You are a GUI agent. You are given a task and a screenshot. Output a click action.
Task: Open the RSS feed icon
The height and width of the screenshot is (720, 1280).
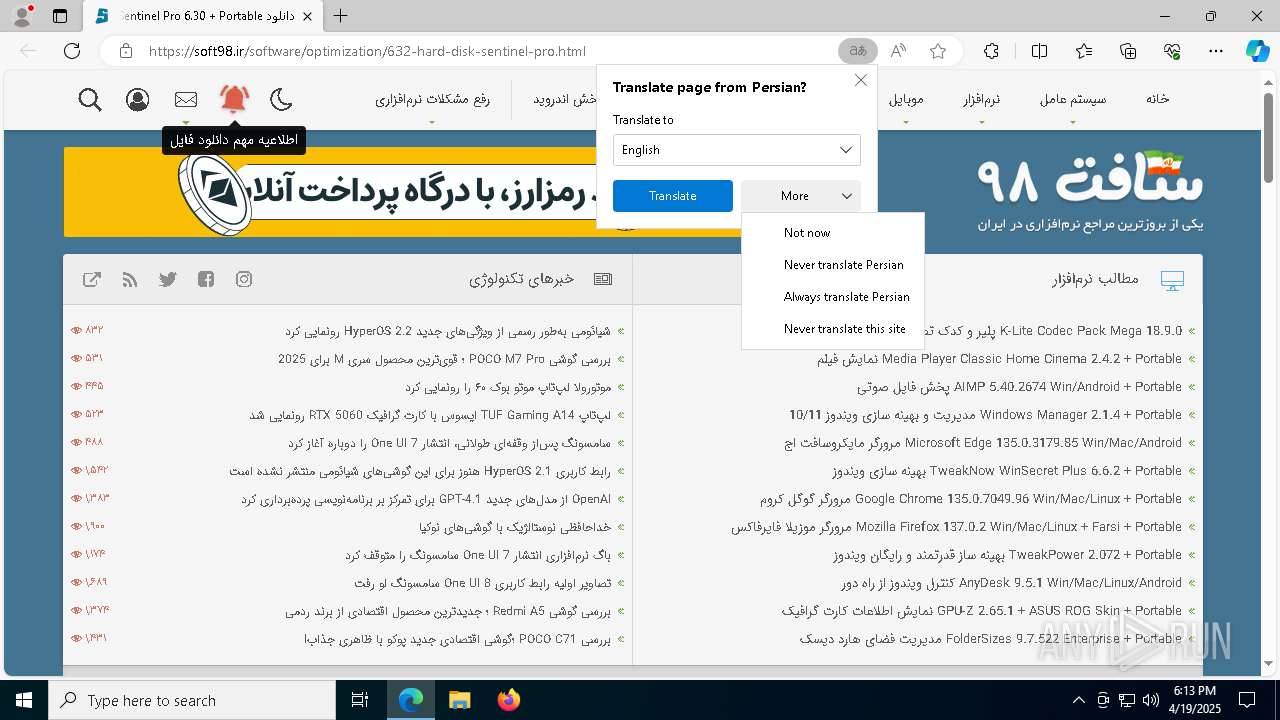pos(130,279)
